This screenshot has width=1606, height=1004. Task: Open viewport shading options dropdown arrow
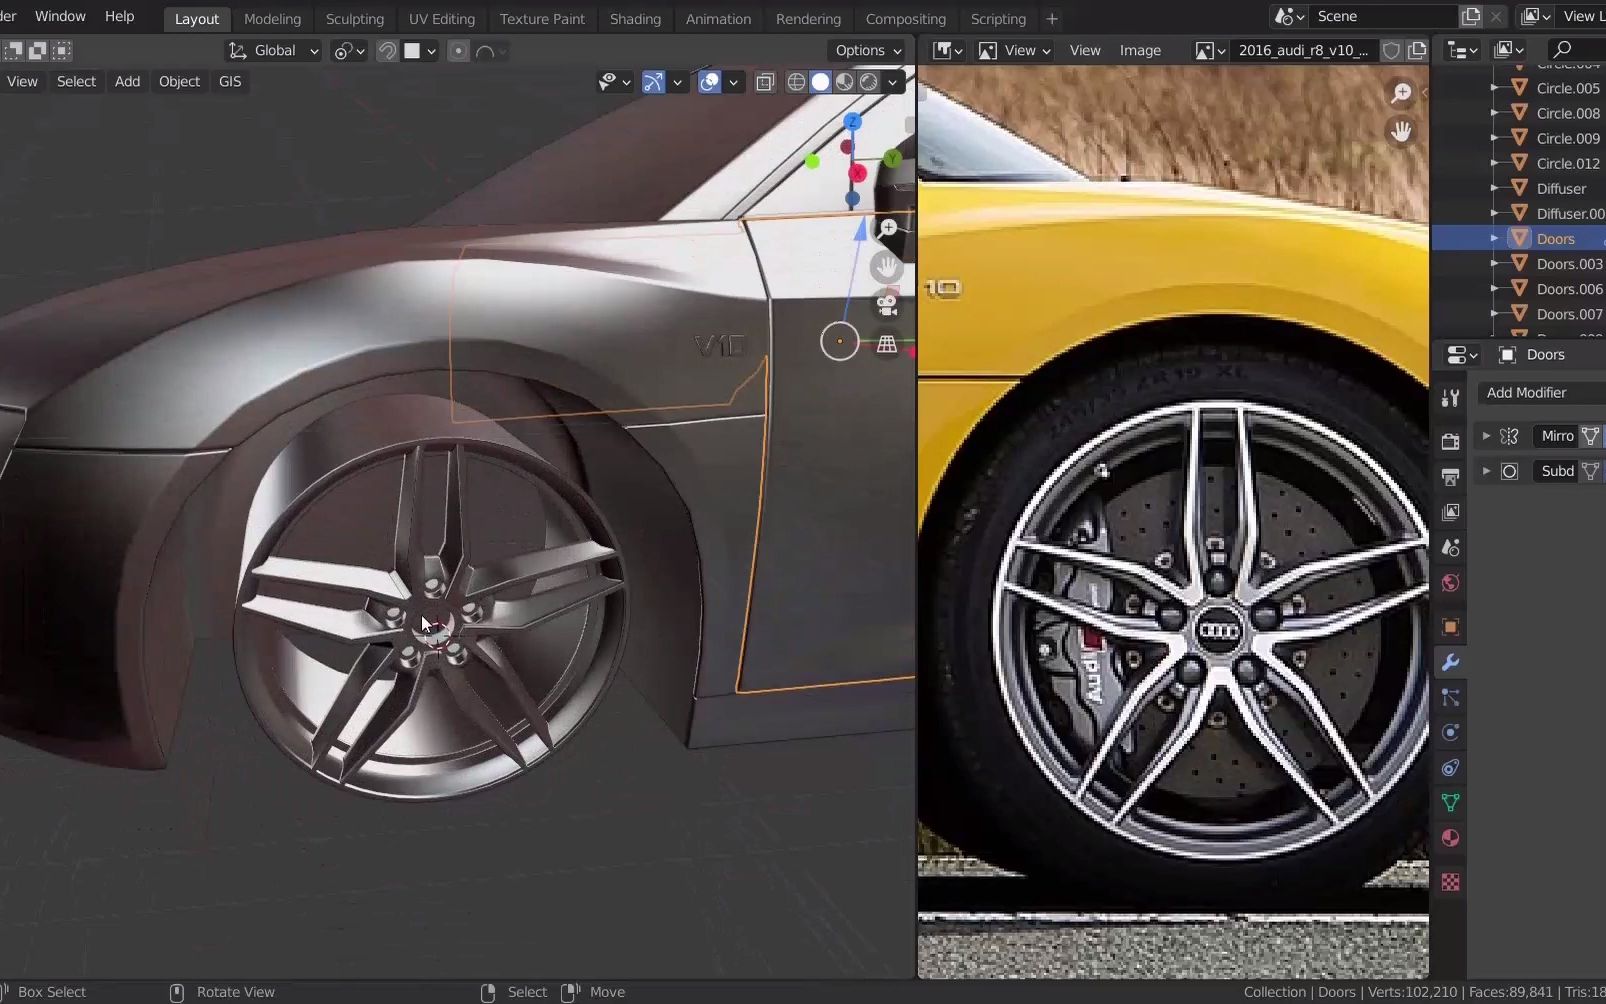[x=893, y=82]
